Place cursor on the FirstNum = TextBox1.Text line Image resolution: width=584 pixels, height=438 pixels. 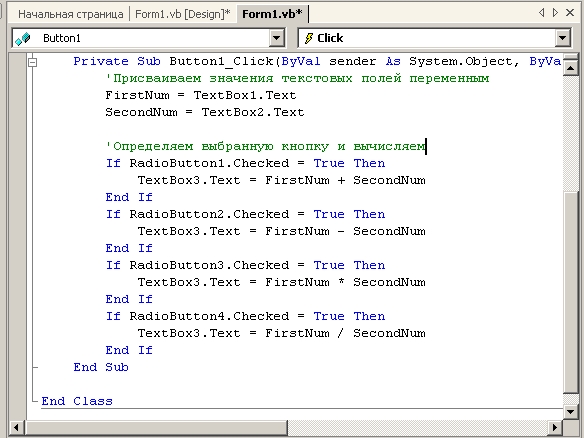coord(201,95)
